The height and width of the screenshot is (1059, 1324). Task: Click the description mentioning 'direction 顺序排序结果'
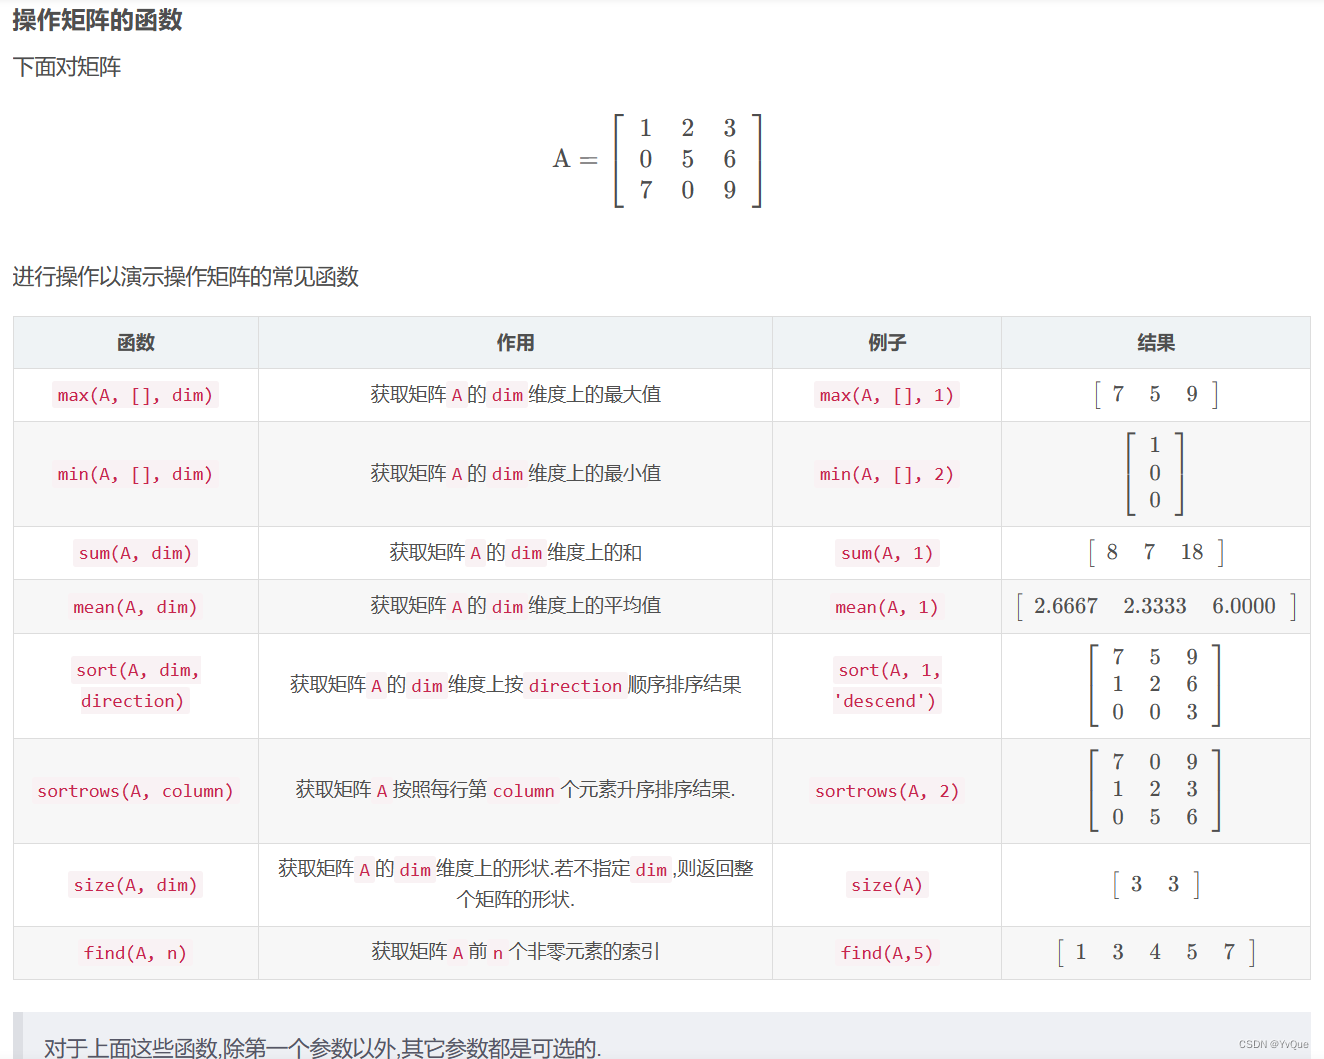click(515, 685)
